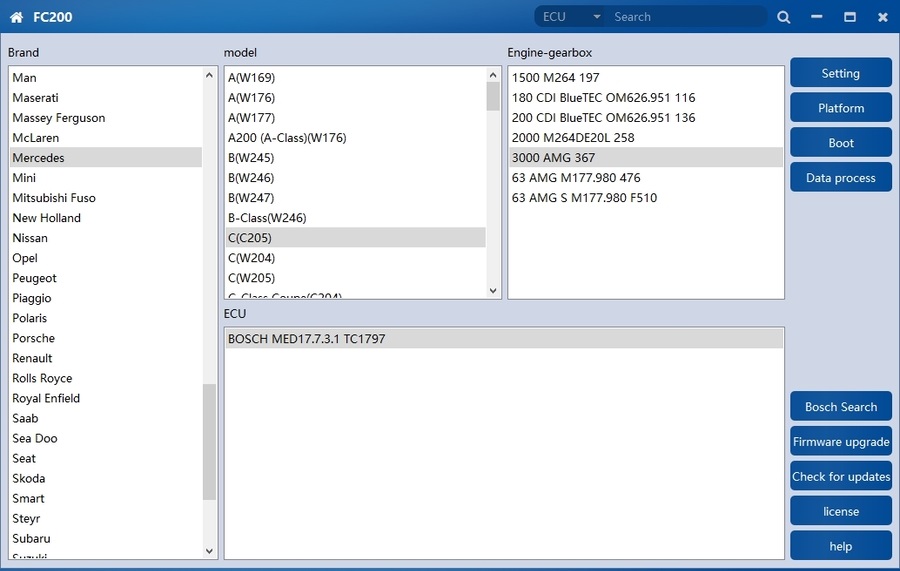Choose C(W205) in the model list
This screenshot has height=571, width=900.
click(251, 278)
